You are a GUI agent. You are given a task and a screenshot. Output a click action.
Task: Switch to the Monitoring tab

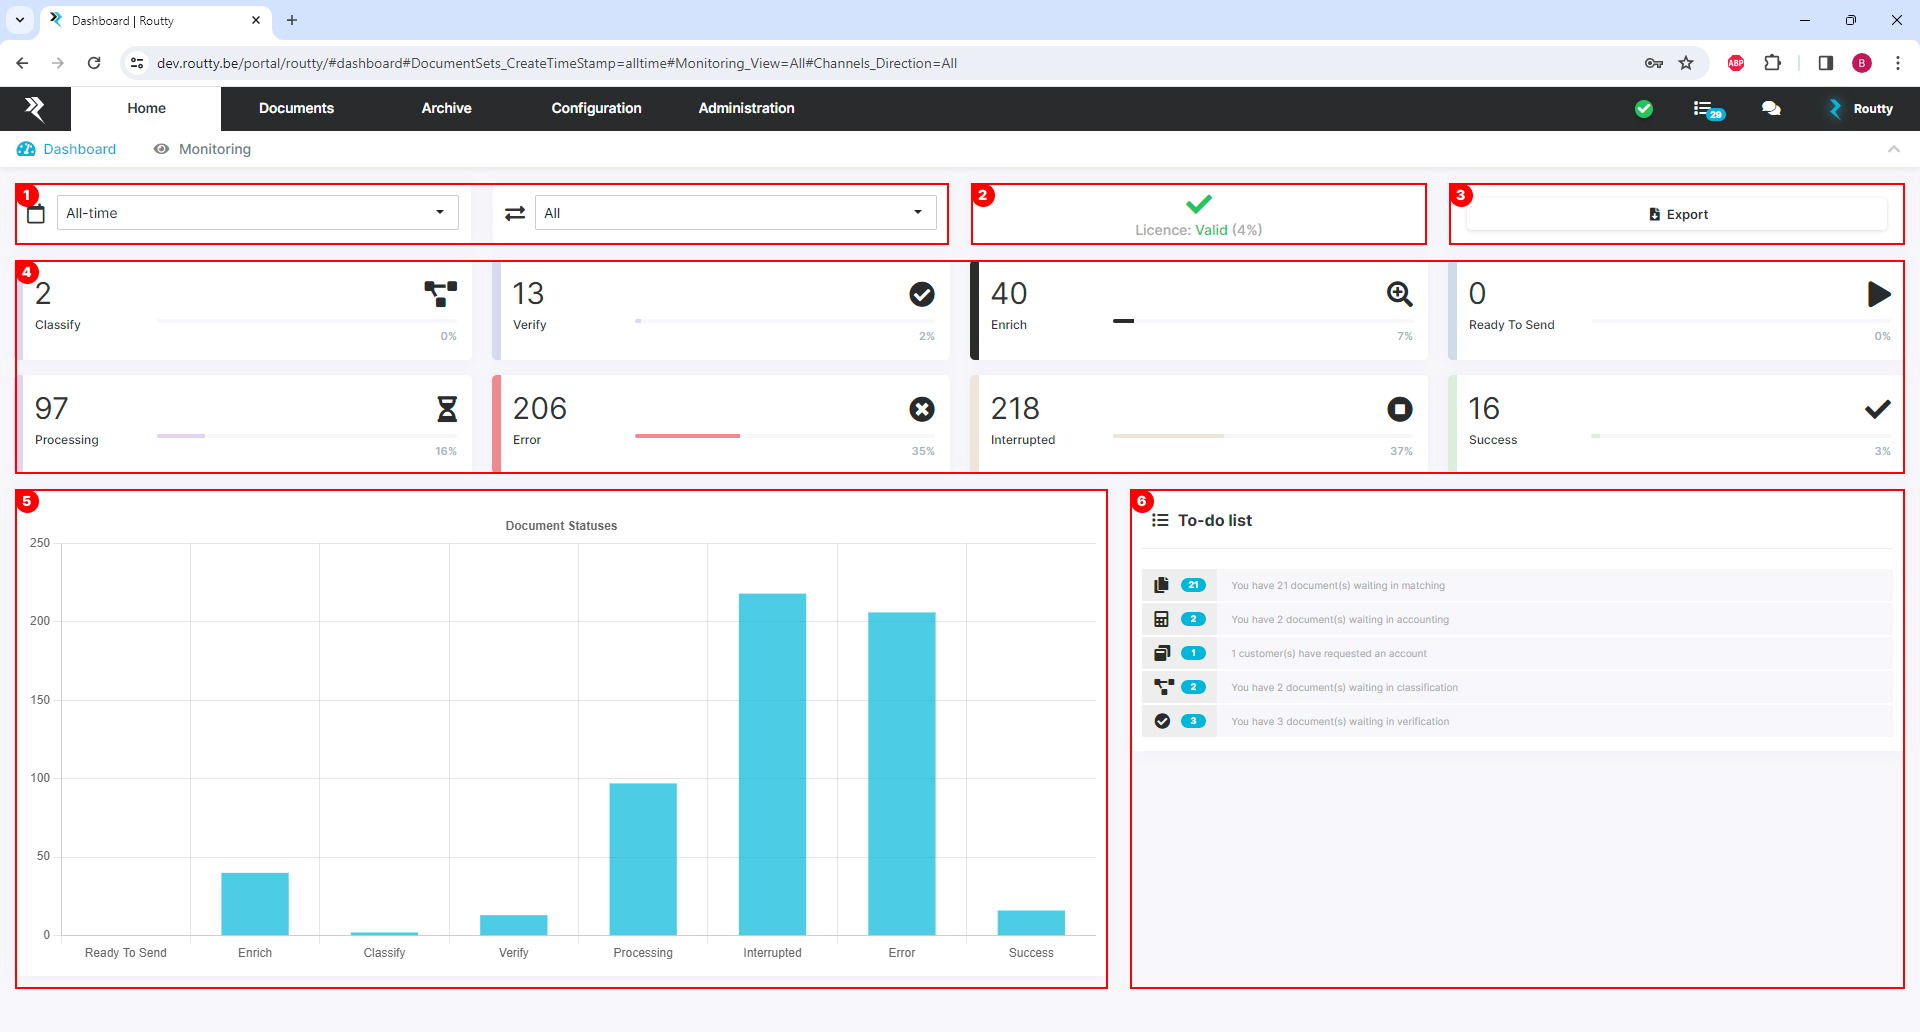(x=214, y=149)
